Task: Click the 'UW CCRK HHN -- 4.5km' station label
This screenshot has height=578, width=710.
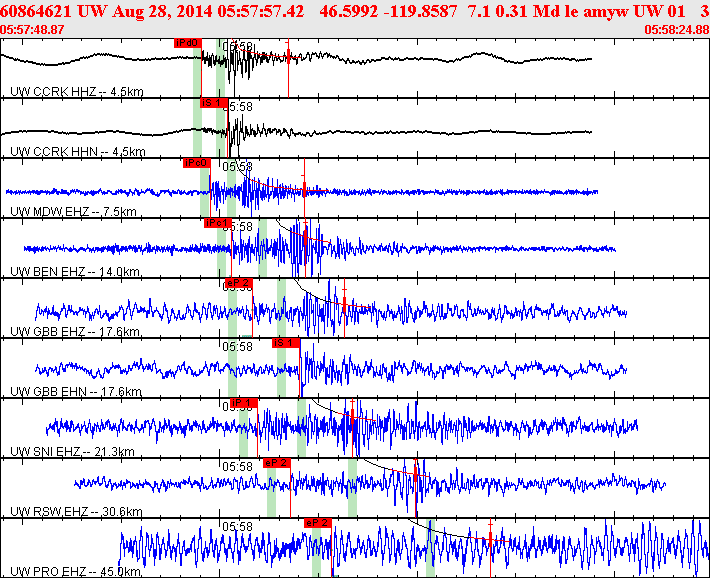Action: pyautogui.click(x=77, y=151)
